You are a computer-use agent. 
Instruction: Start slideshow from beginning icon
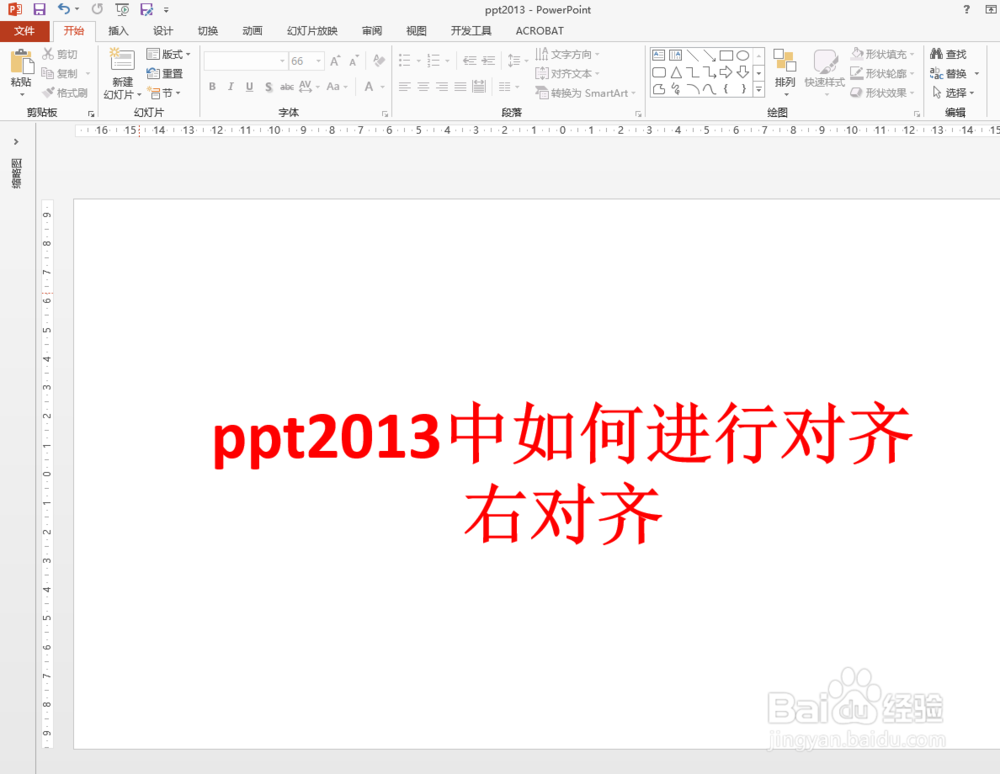click(122, 10)
